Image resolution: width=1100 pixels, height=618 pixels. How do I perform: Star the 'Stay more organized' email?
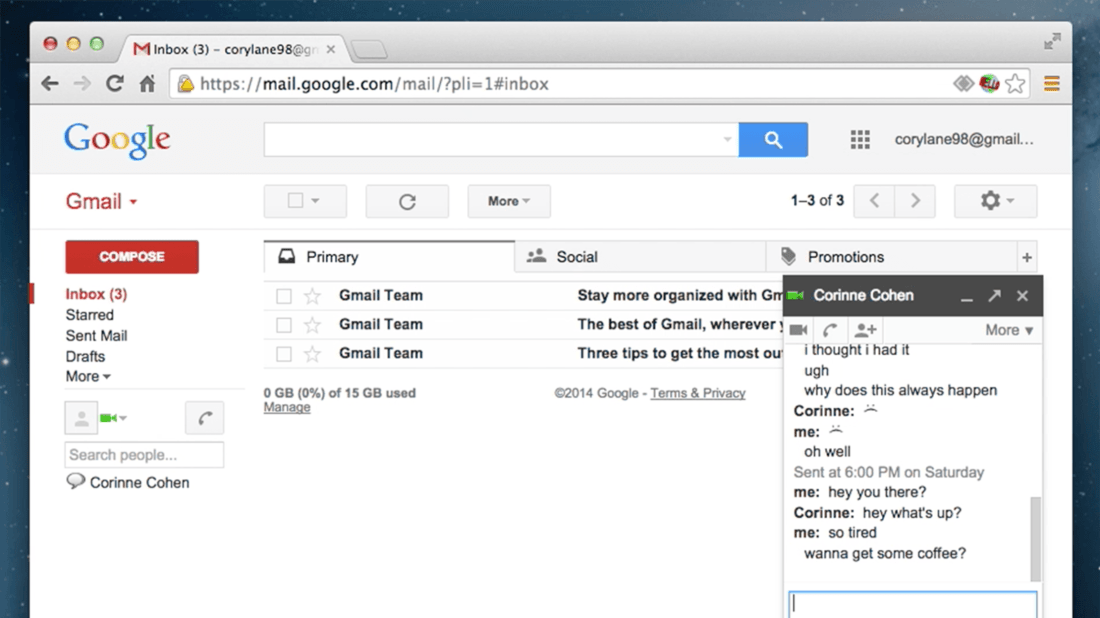pyautogui.click(x=312, y=296)
